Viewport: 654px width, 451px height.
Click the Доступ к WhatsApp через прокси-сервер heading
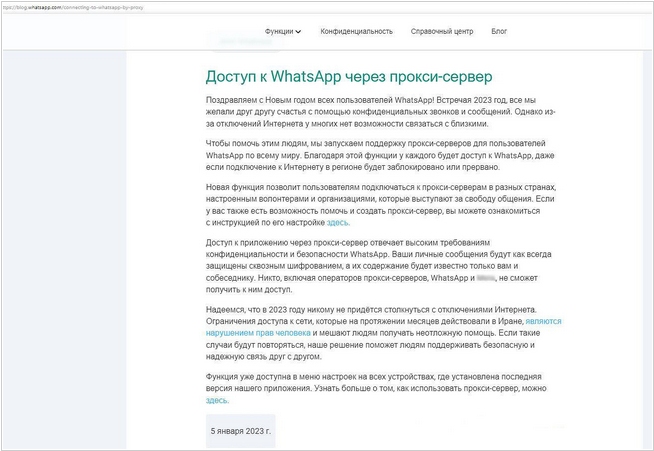coord(349,77)
